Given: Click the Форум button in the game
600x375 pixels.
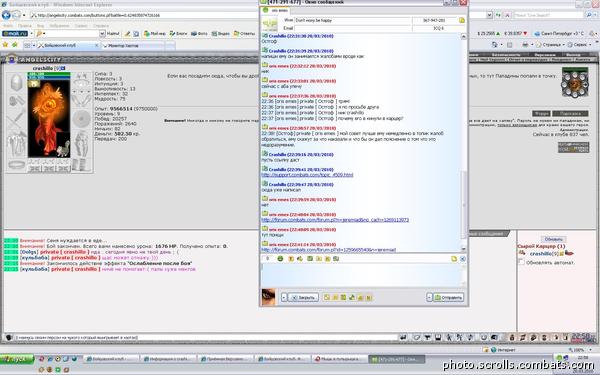Looking at the screenshot, I should click(x=541, y=114).
